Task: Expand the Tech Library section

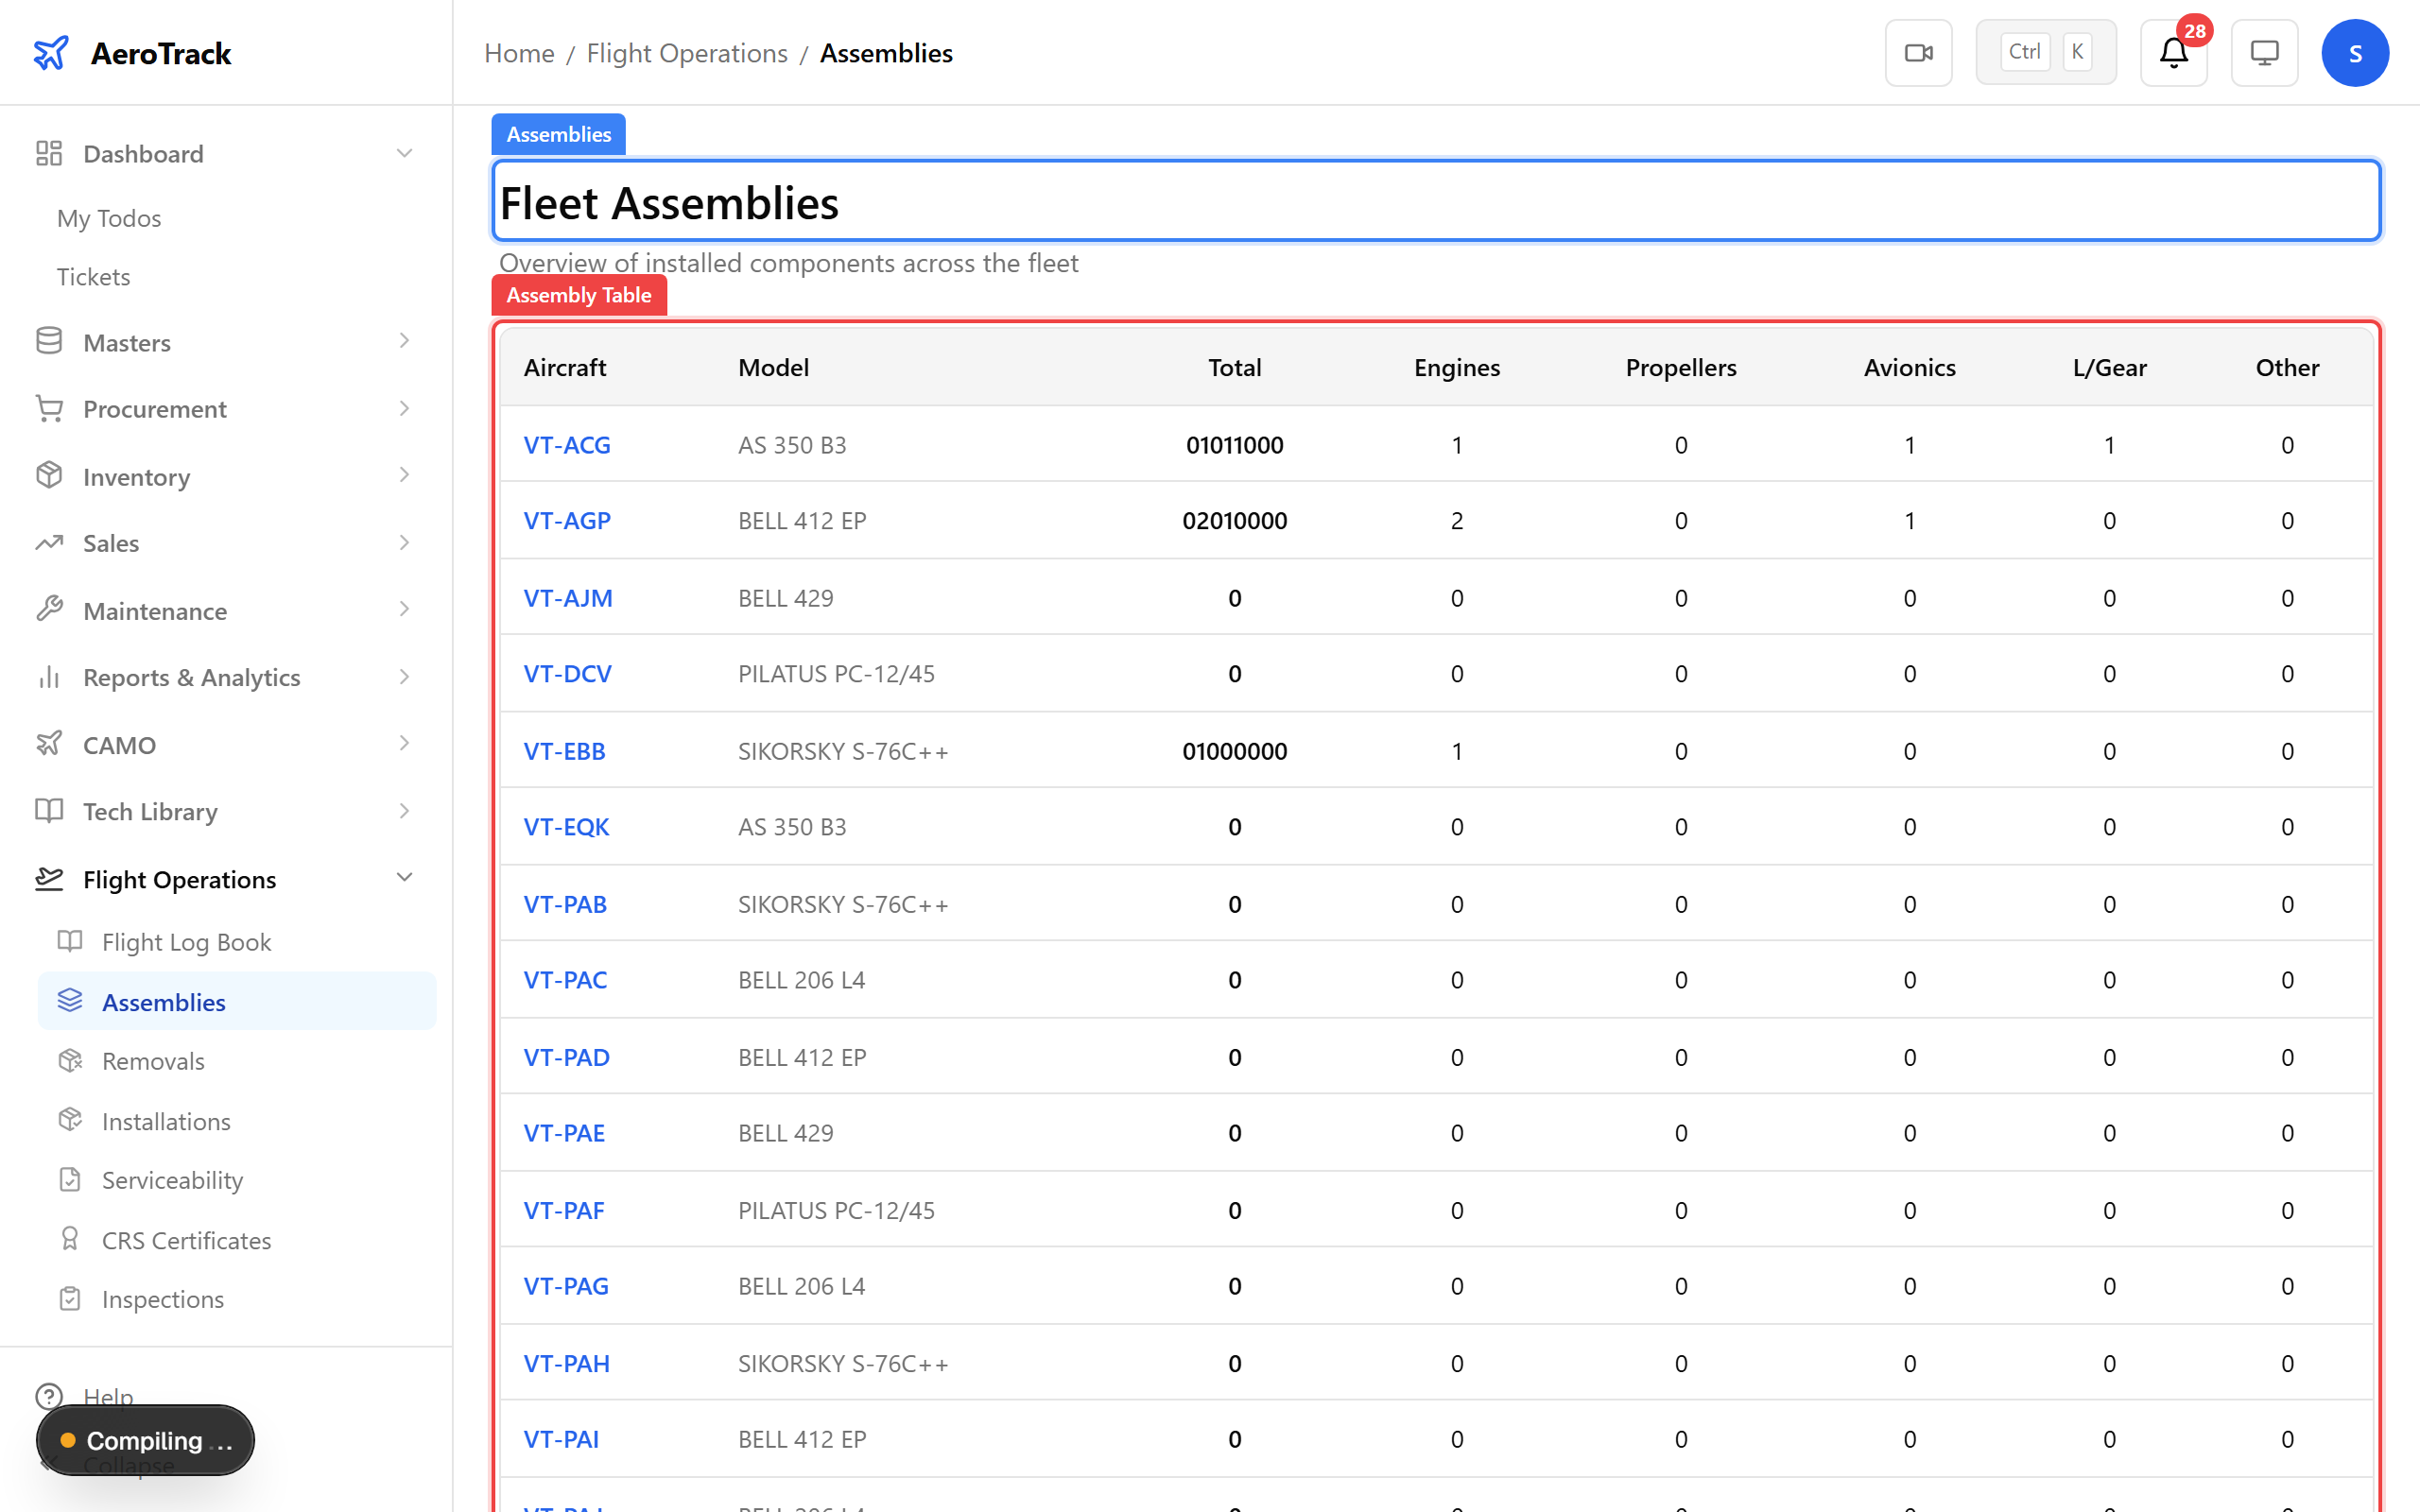Action: tap(404, 811)
